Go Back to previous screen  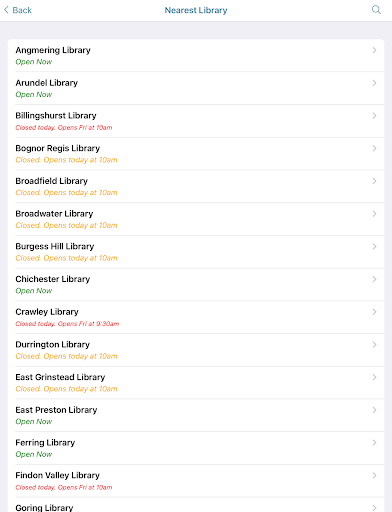tap(18, 10)
